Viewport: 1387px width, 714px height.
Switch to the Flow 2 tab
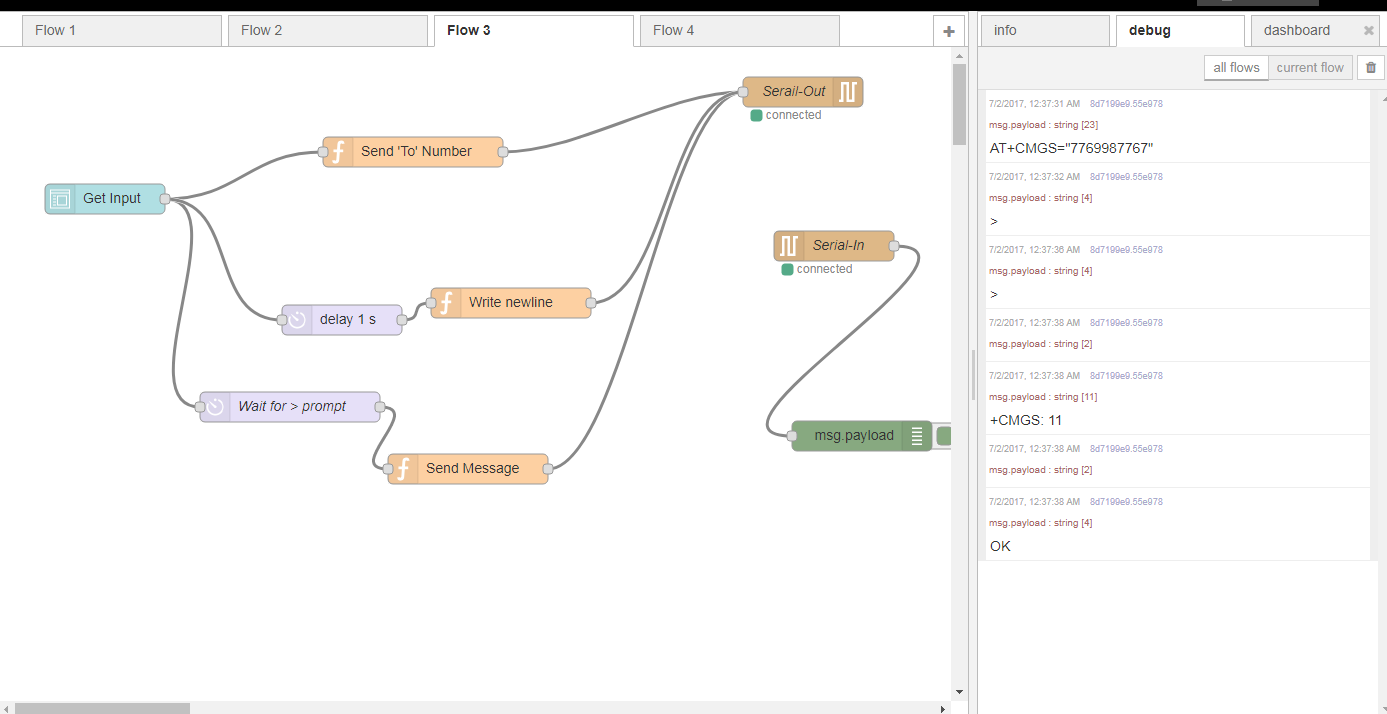coord(328,31)
